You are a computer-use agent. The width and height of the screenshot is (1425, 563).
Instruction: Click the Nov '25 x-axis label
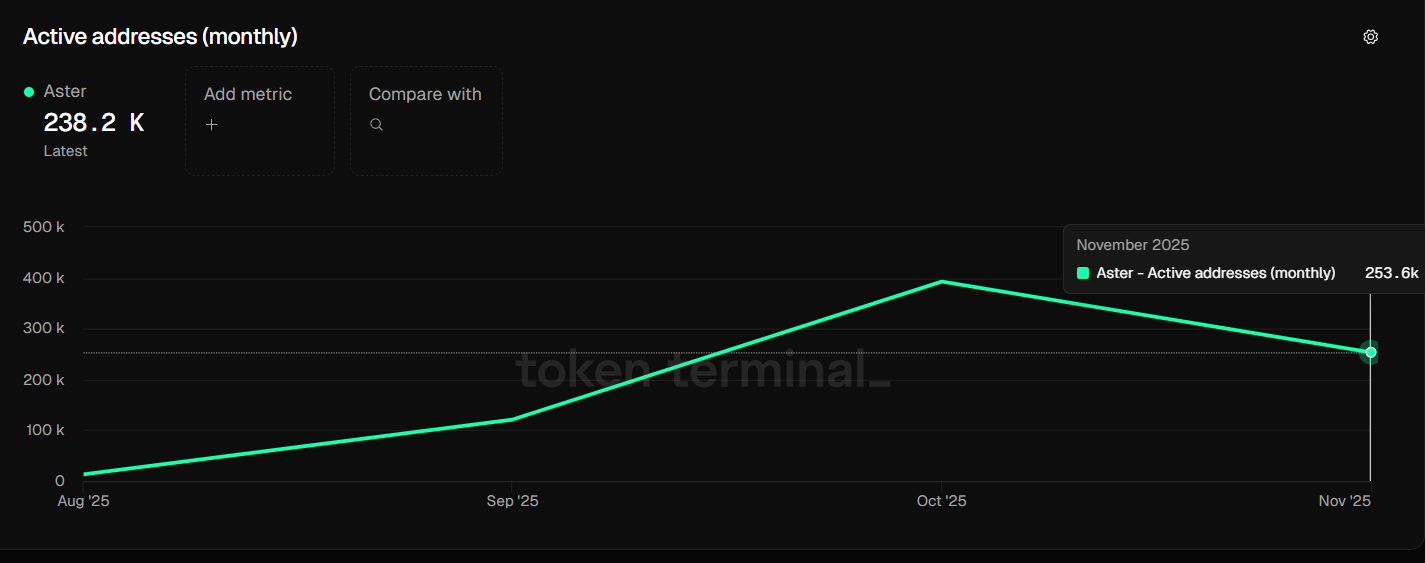click(x=1345, y=501)
